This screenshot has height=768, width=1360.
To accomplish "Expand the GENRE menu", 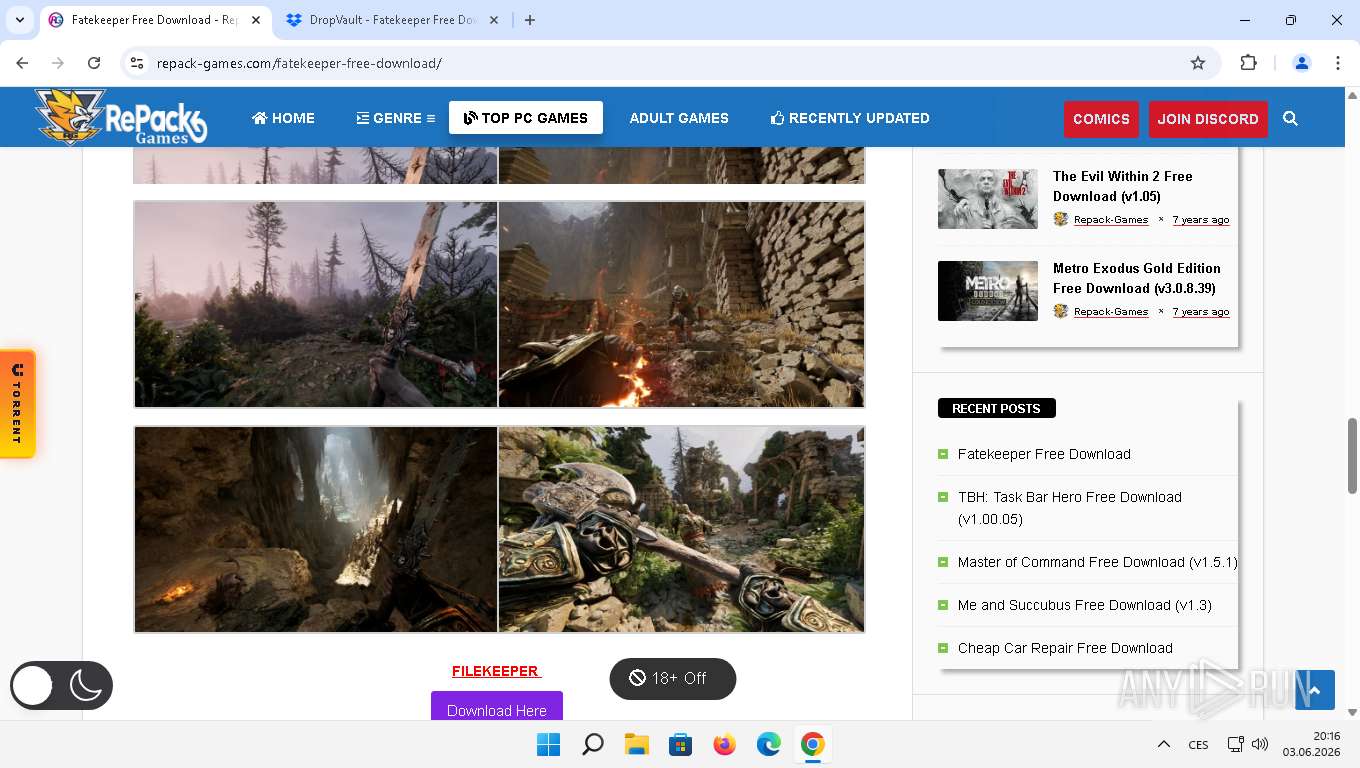I will pos(396,118).
